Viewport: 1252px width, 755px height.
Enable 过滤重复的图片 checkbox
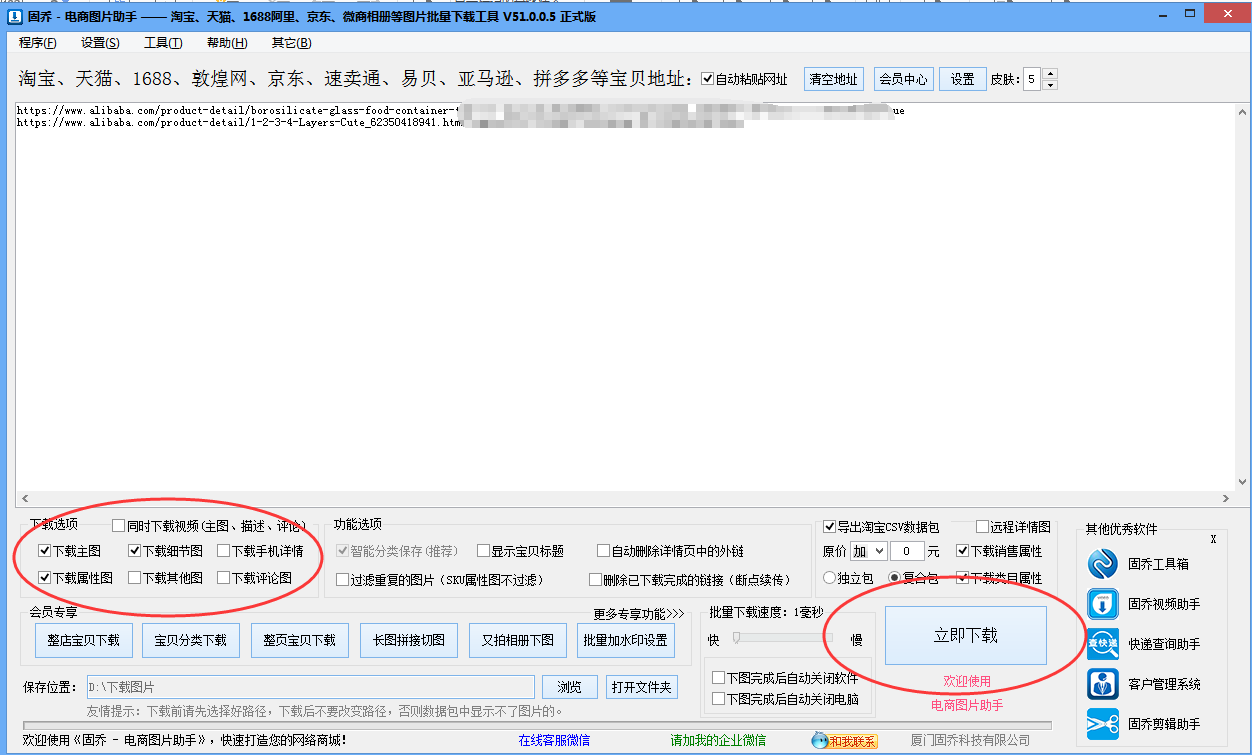pos(343,580)
